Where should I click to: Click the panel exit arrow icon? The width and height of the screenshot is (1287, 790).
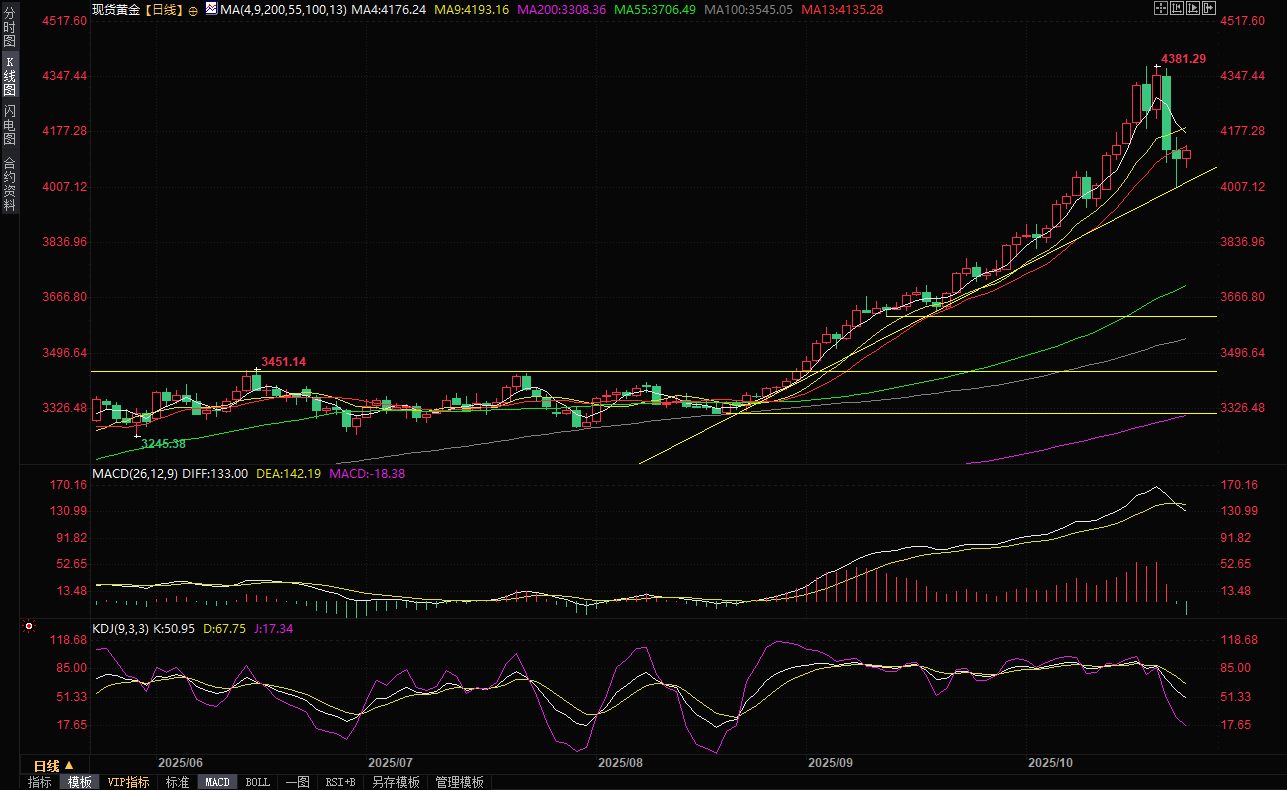click(1211, 8)
